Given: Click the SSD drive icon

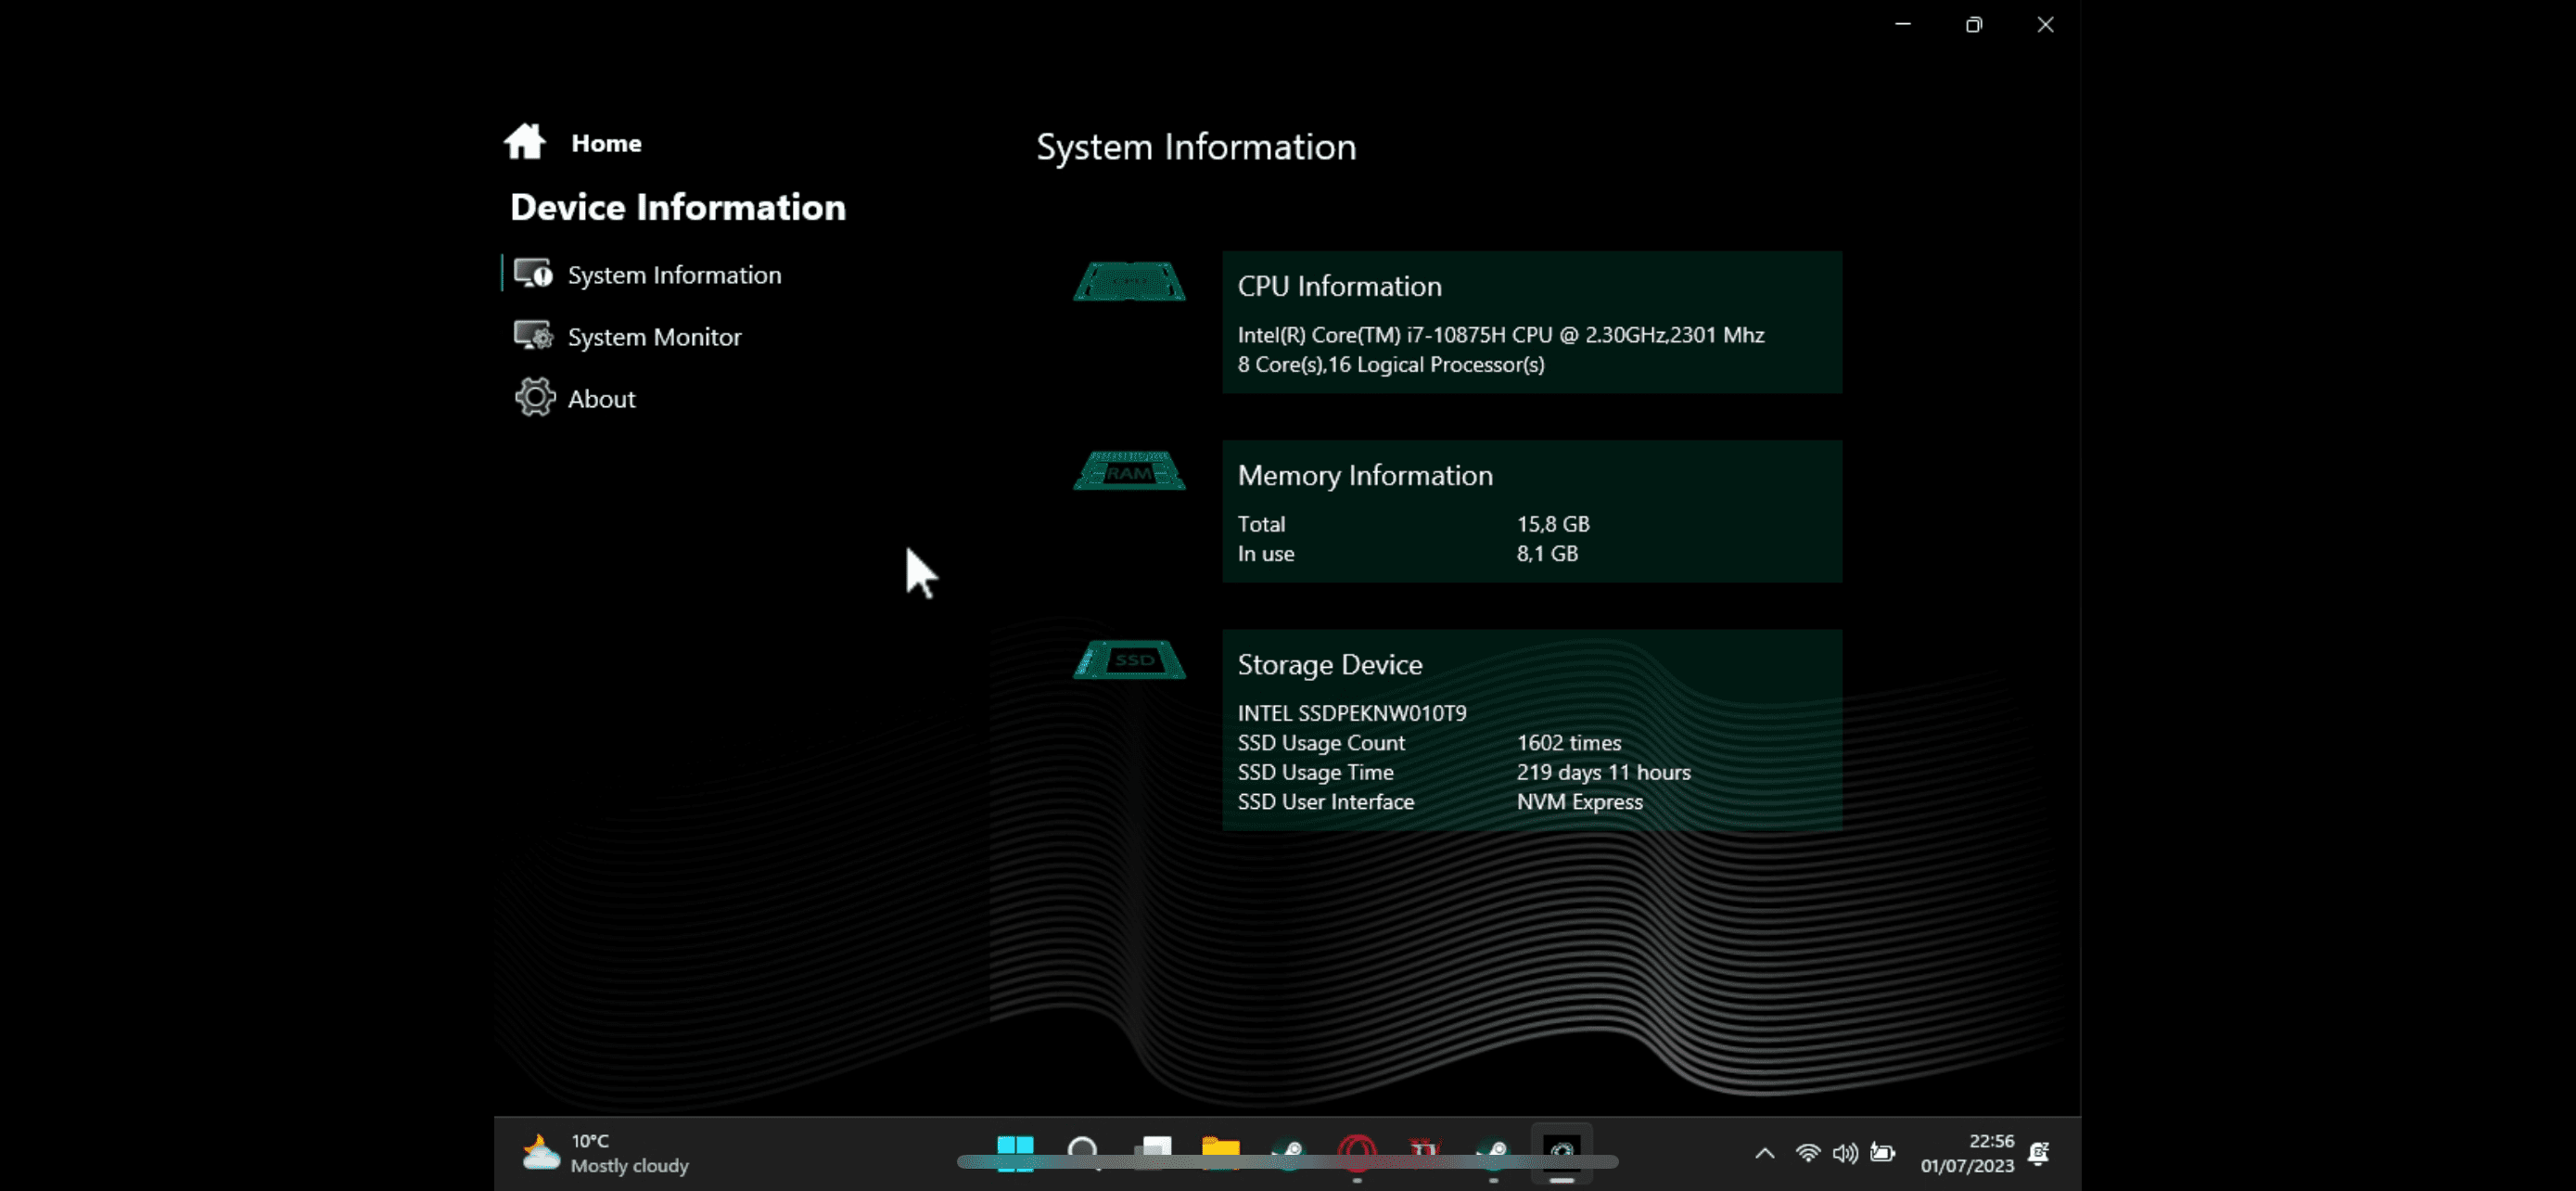Looking at the screenshot, I should pyautogui.click(x=1129, y=660).
